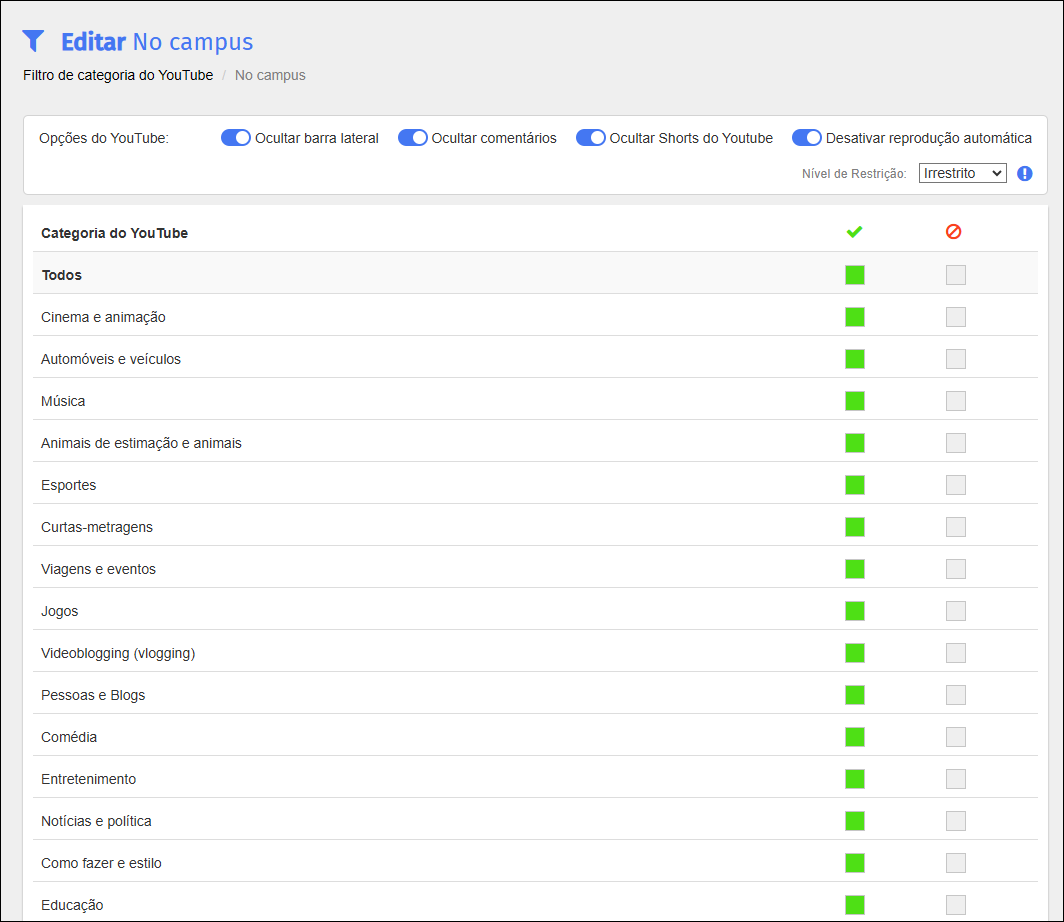
Task: Click the red block column header icon
Action: (x=953, y=232)
